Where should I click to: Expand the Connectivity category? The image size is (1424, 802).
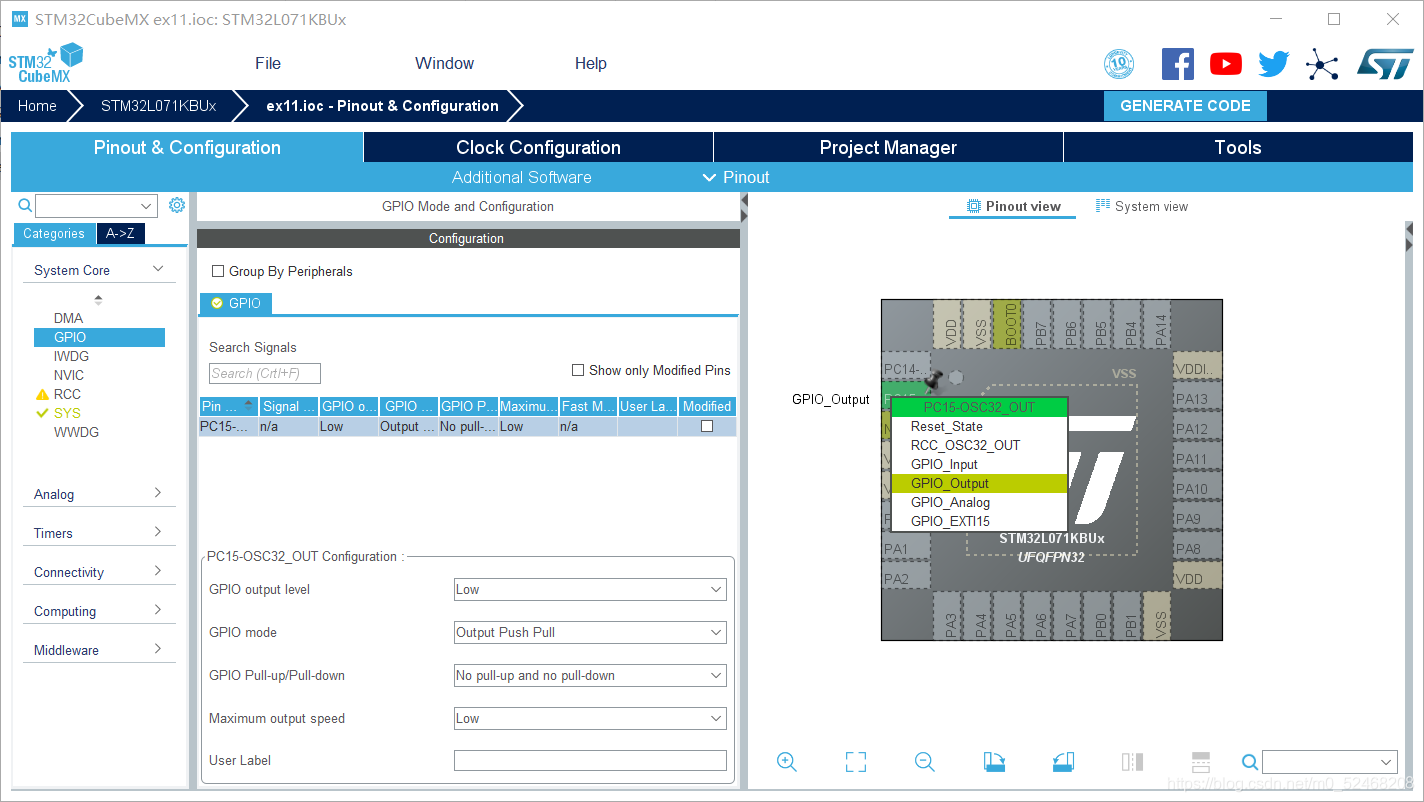tap(98, 572)
